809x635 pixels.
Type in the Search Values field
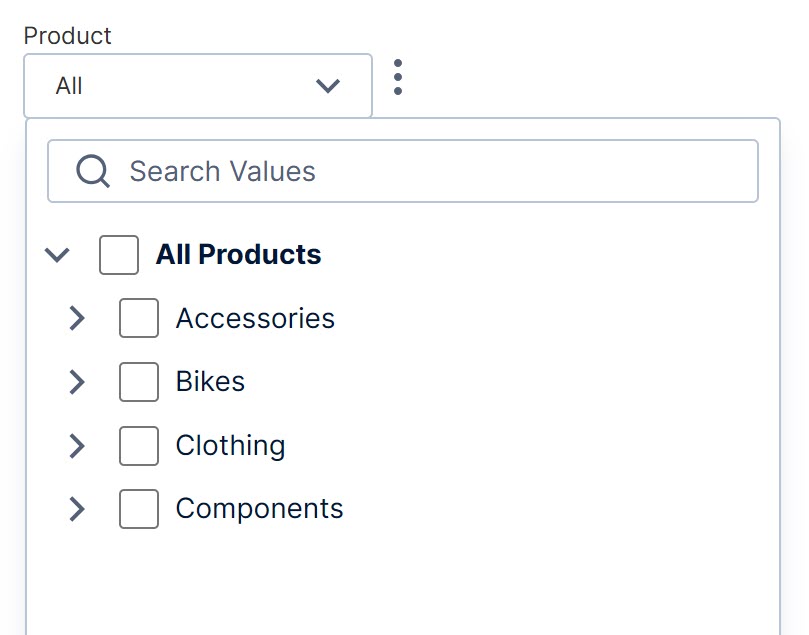tap(430, 171)
